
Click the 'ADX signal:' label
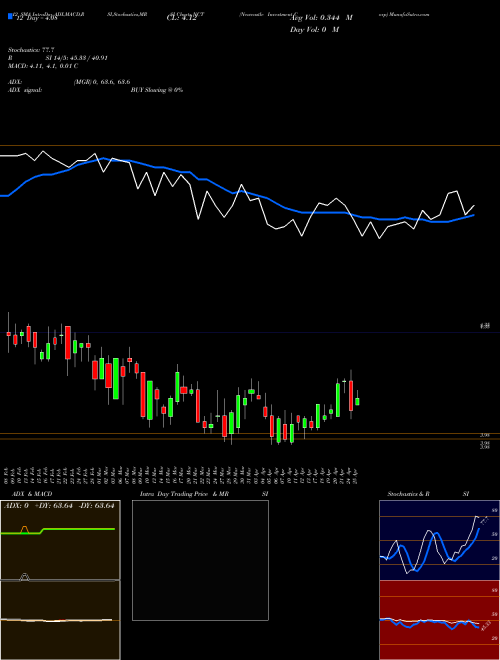click(x=24, y=90)
